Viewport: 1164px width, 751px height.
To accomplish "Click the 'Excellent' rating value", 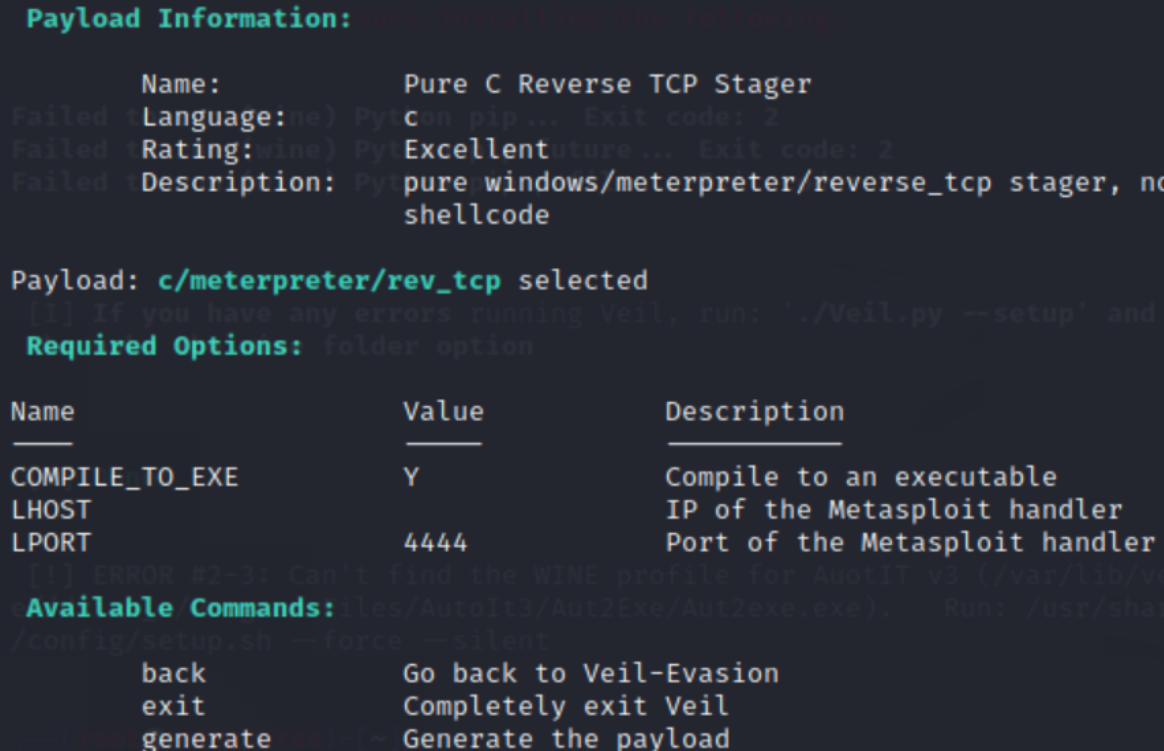I will click(476, 150).
